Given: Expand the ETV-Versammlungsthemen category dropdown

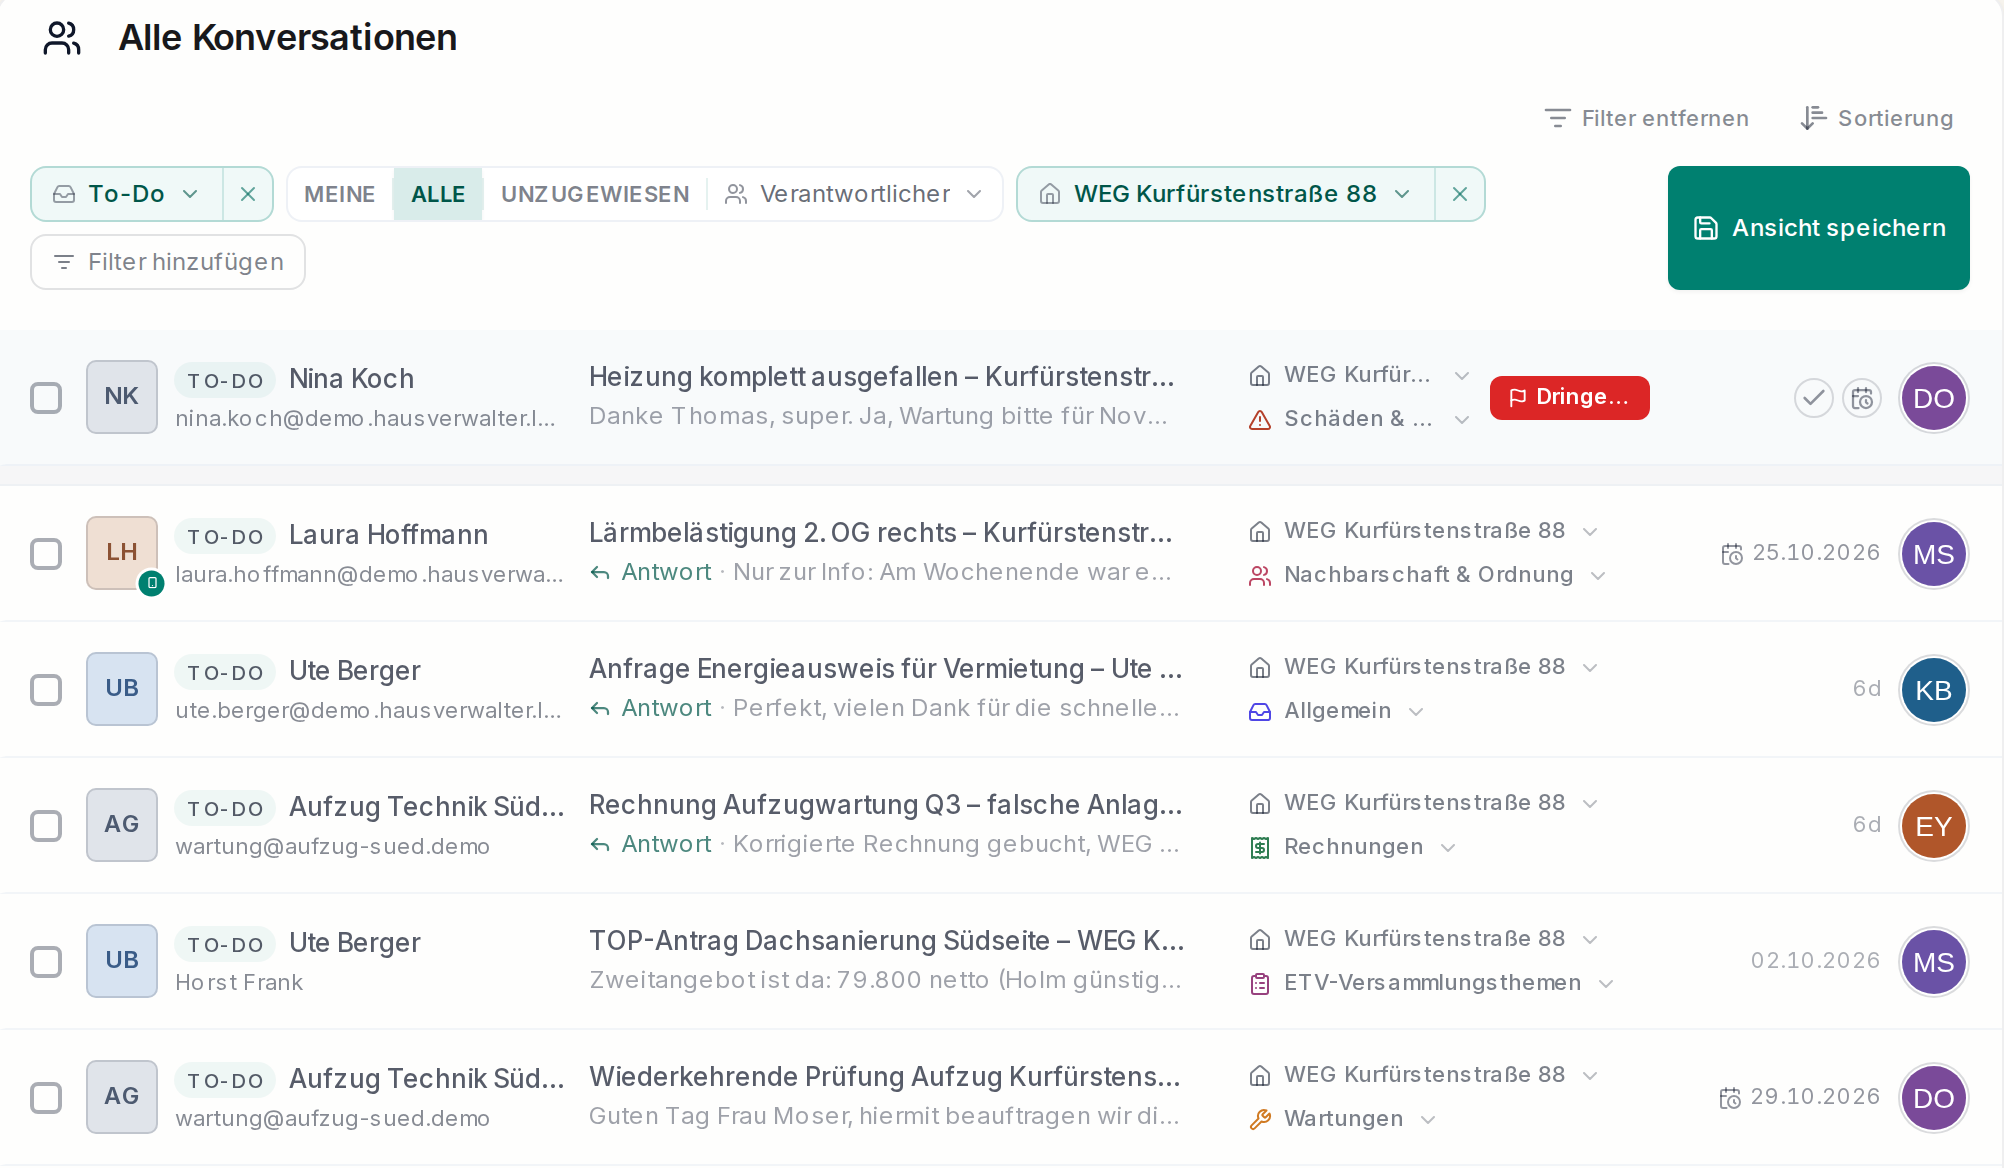Looking at the screenshot, I should coord(1606,984).
